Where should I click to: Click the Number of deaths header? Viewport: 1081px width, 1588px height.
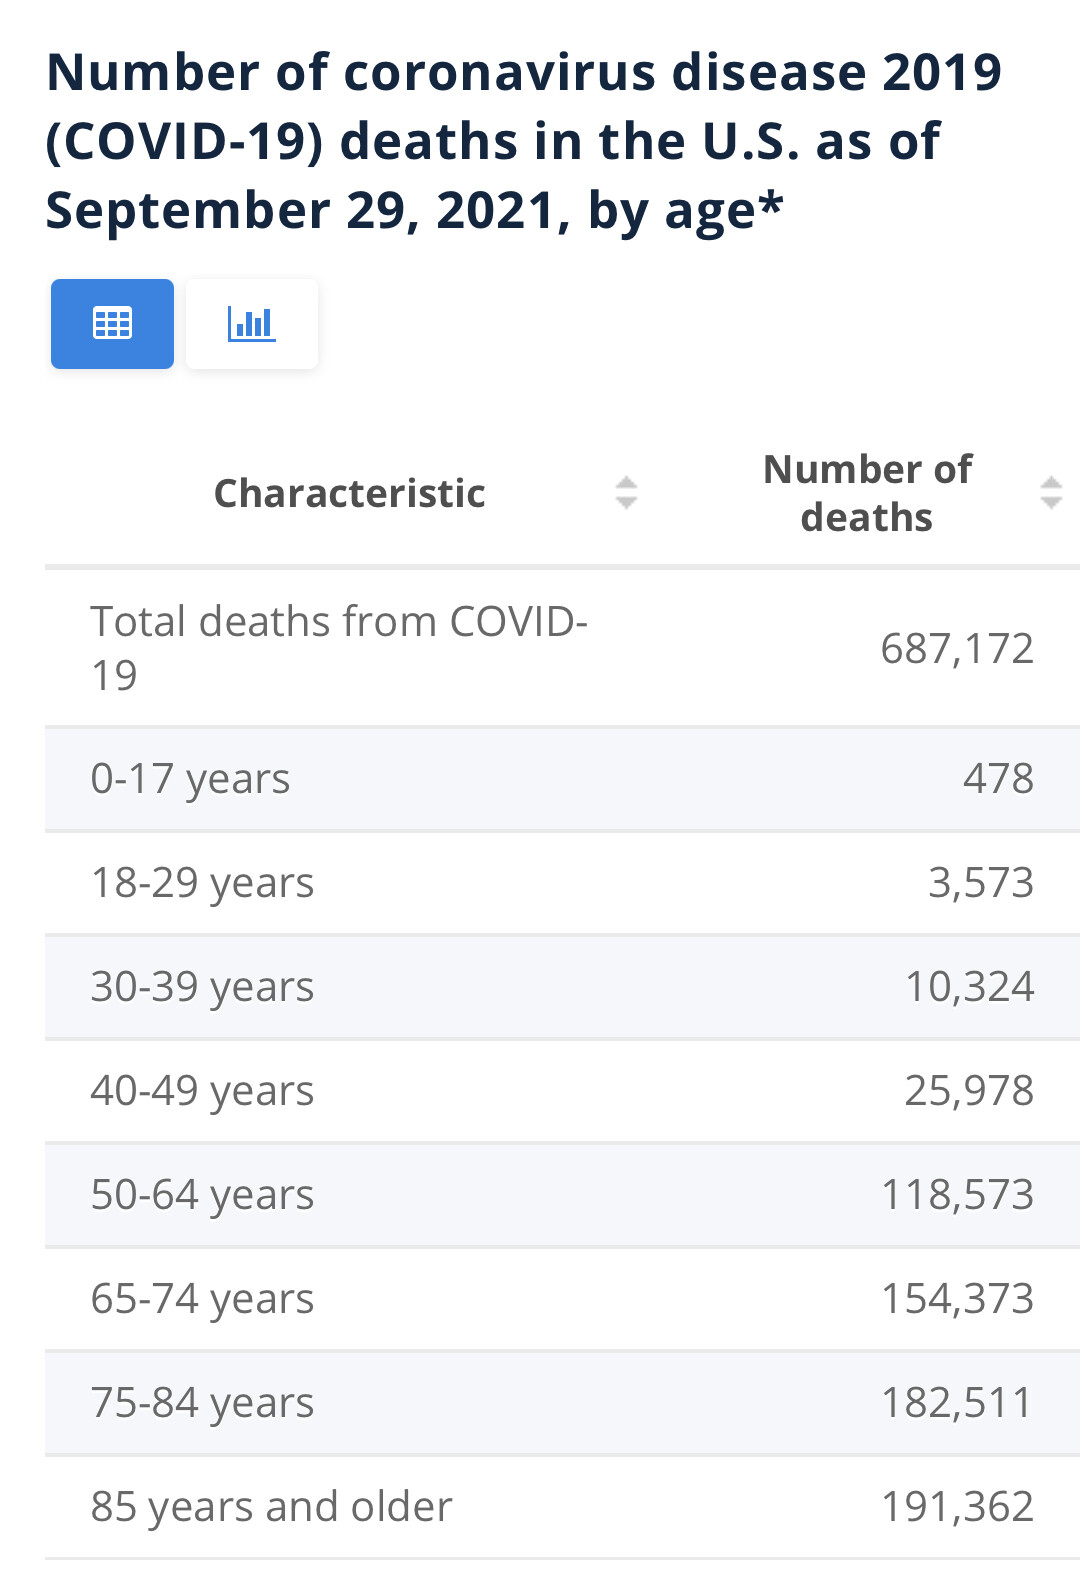(x=867, y=493)
